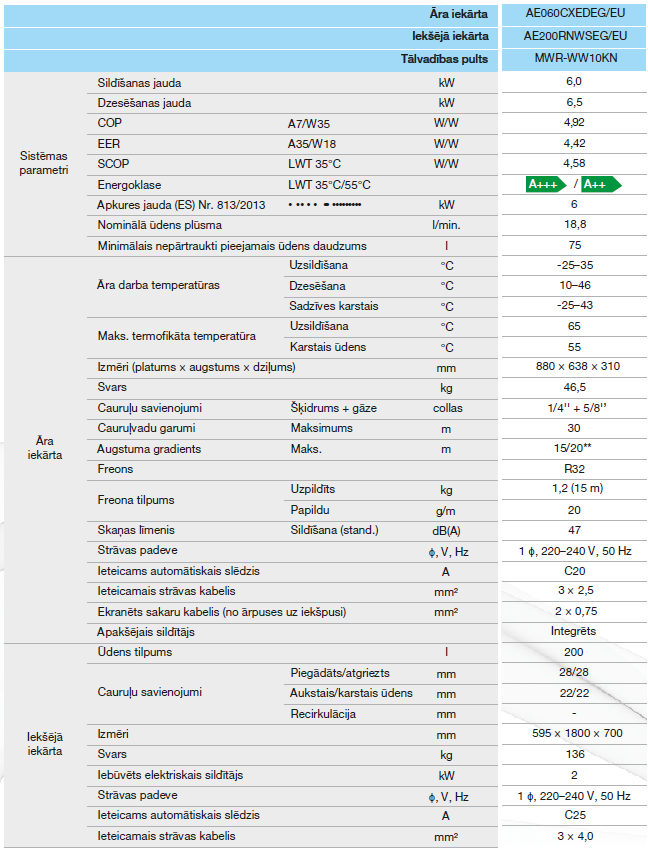Select the dimensions value 880 × 638 × 310

(x=573, y=366)
